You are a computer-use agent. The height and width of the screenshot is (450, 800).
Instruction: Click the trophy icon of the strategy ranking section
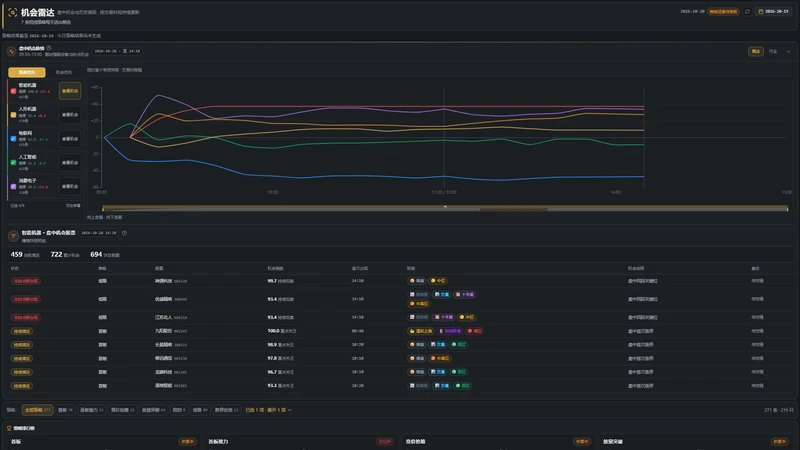point(9,428)
